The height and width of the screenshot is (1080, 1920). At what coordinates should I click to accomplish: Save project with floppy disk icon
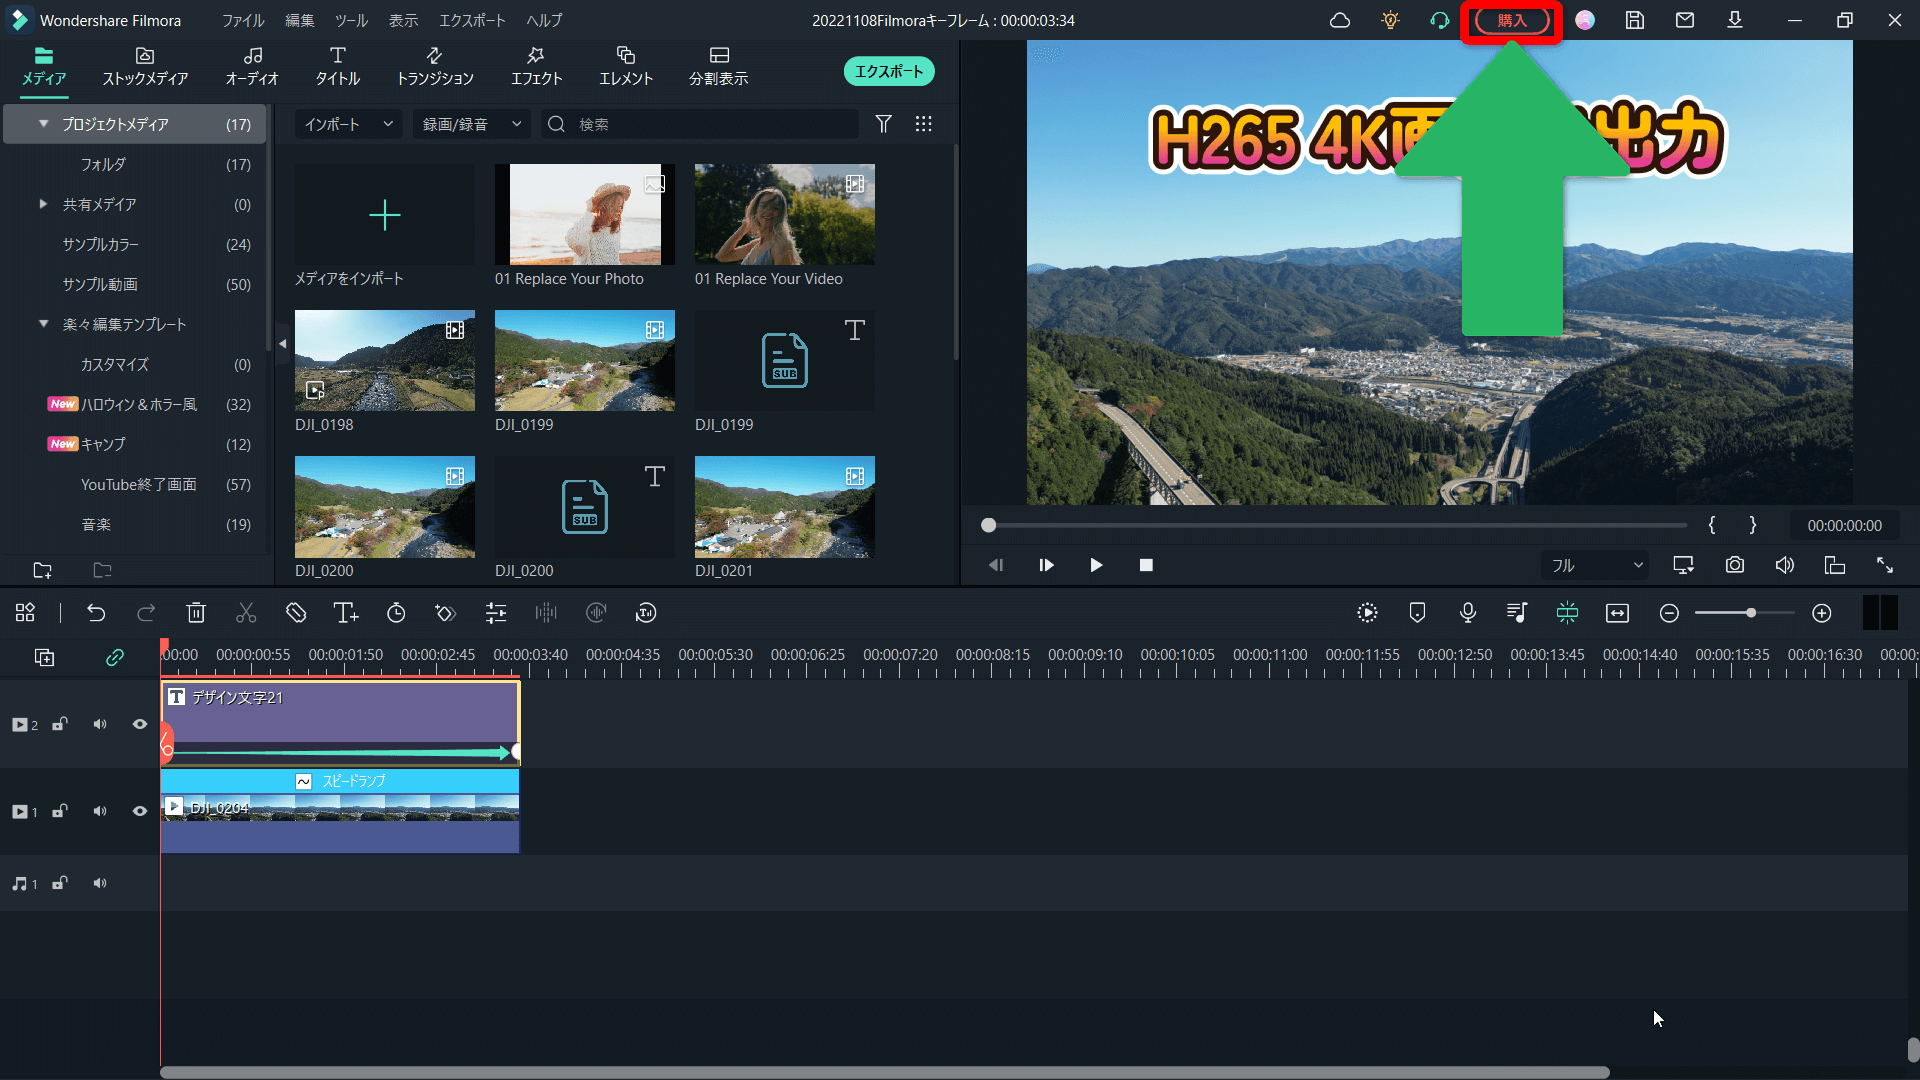click(1635, 20)
